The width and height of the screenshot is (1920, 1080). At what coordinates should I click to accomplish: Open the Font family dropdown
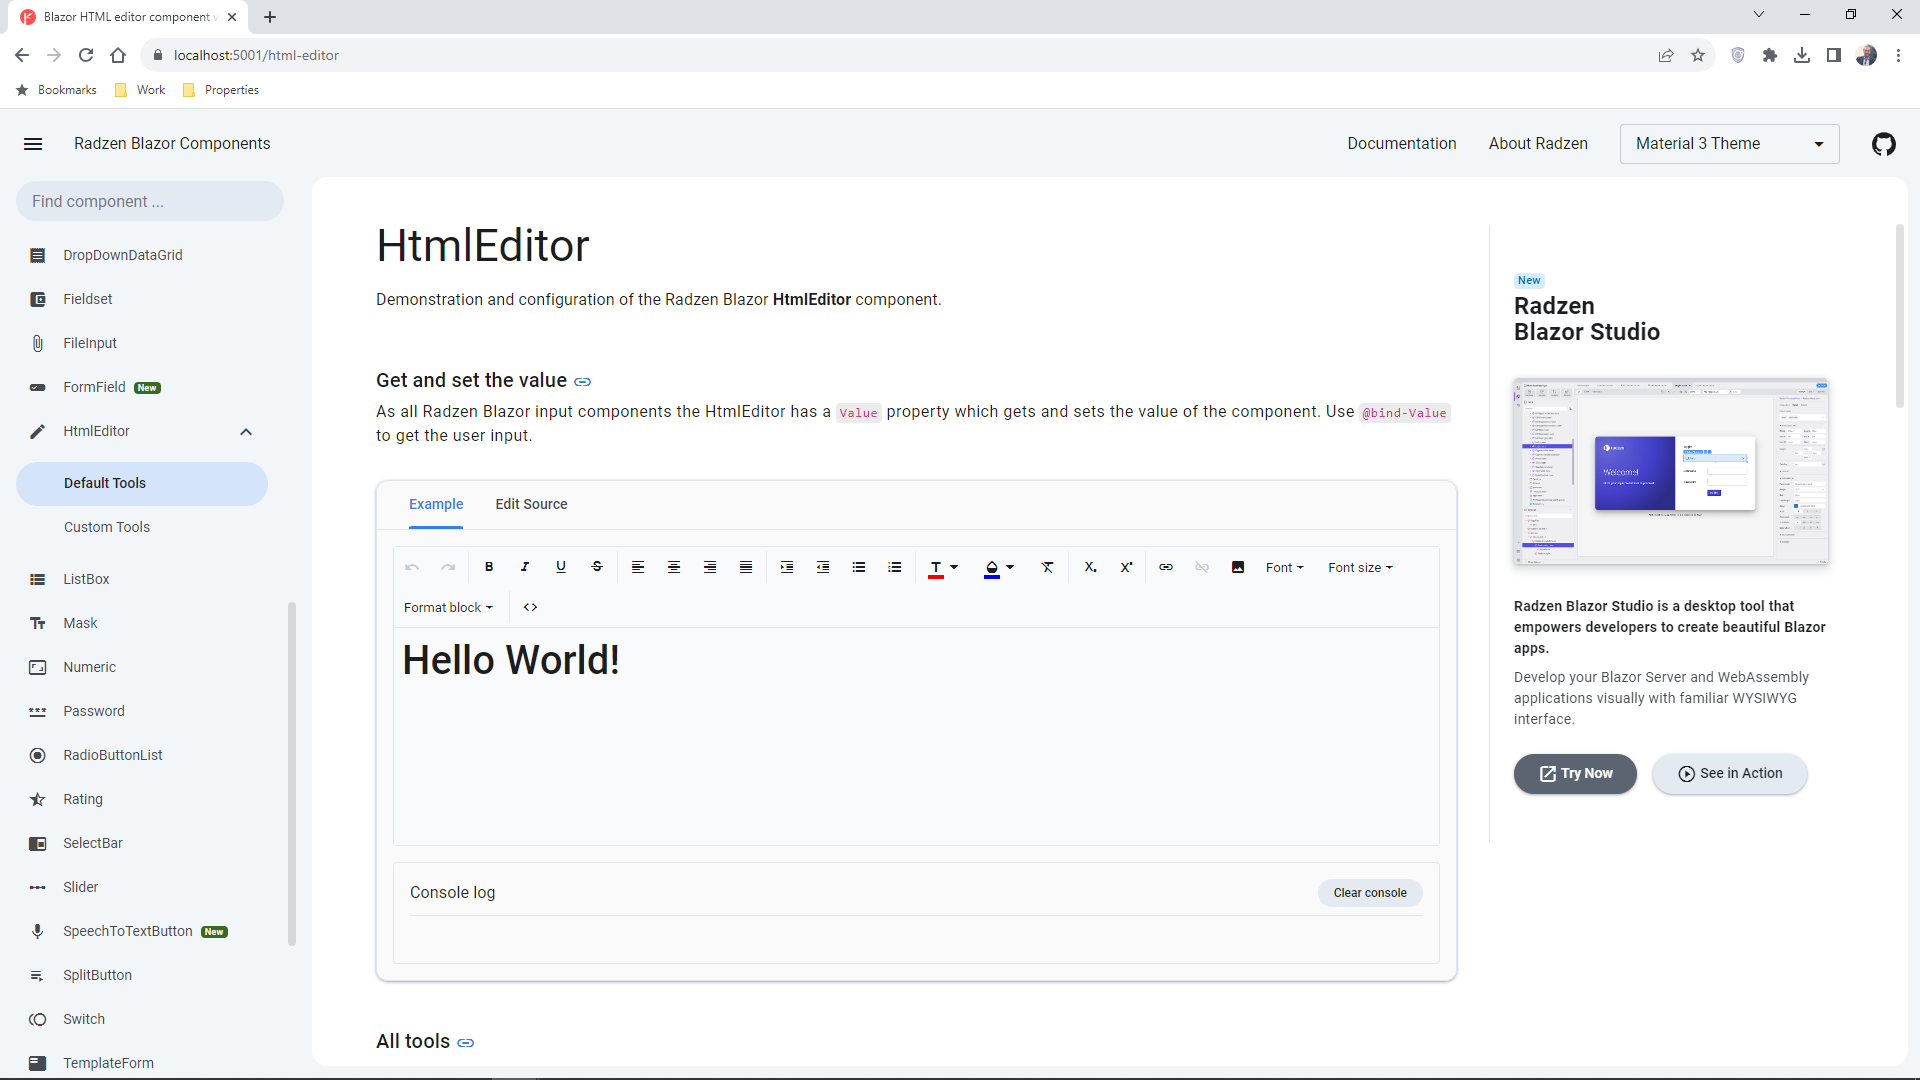point(1284,567)
